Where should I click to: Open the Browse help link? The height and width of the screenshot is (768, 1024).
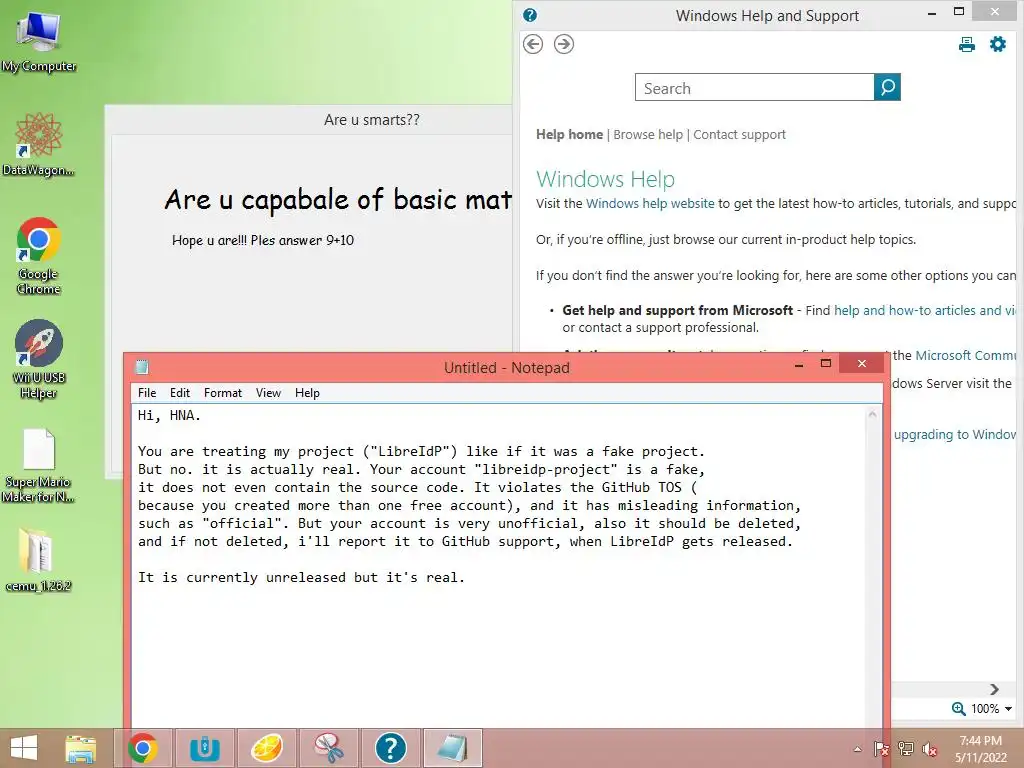pyautogui.click(x=648, y=134)
